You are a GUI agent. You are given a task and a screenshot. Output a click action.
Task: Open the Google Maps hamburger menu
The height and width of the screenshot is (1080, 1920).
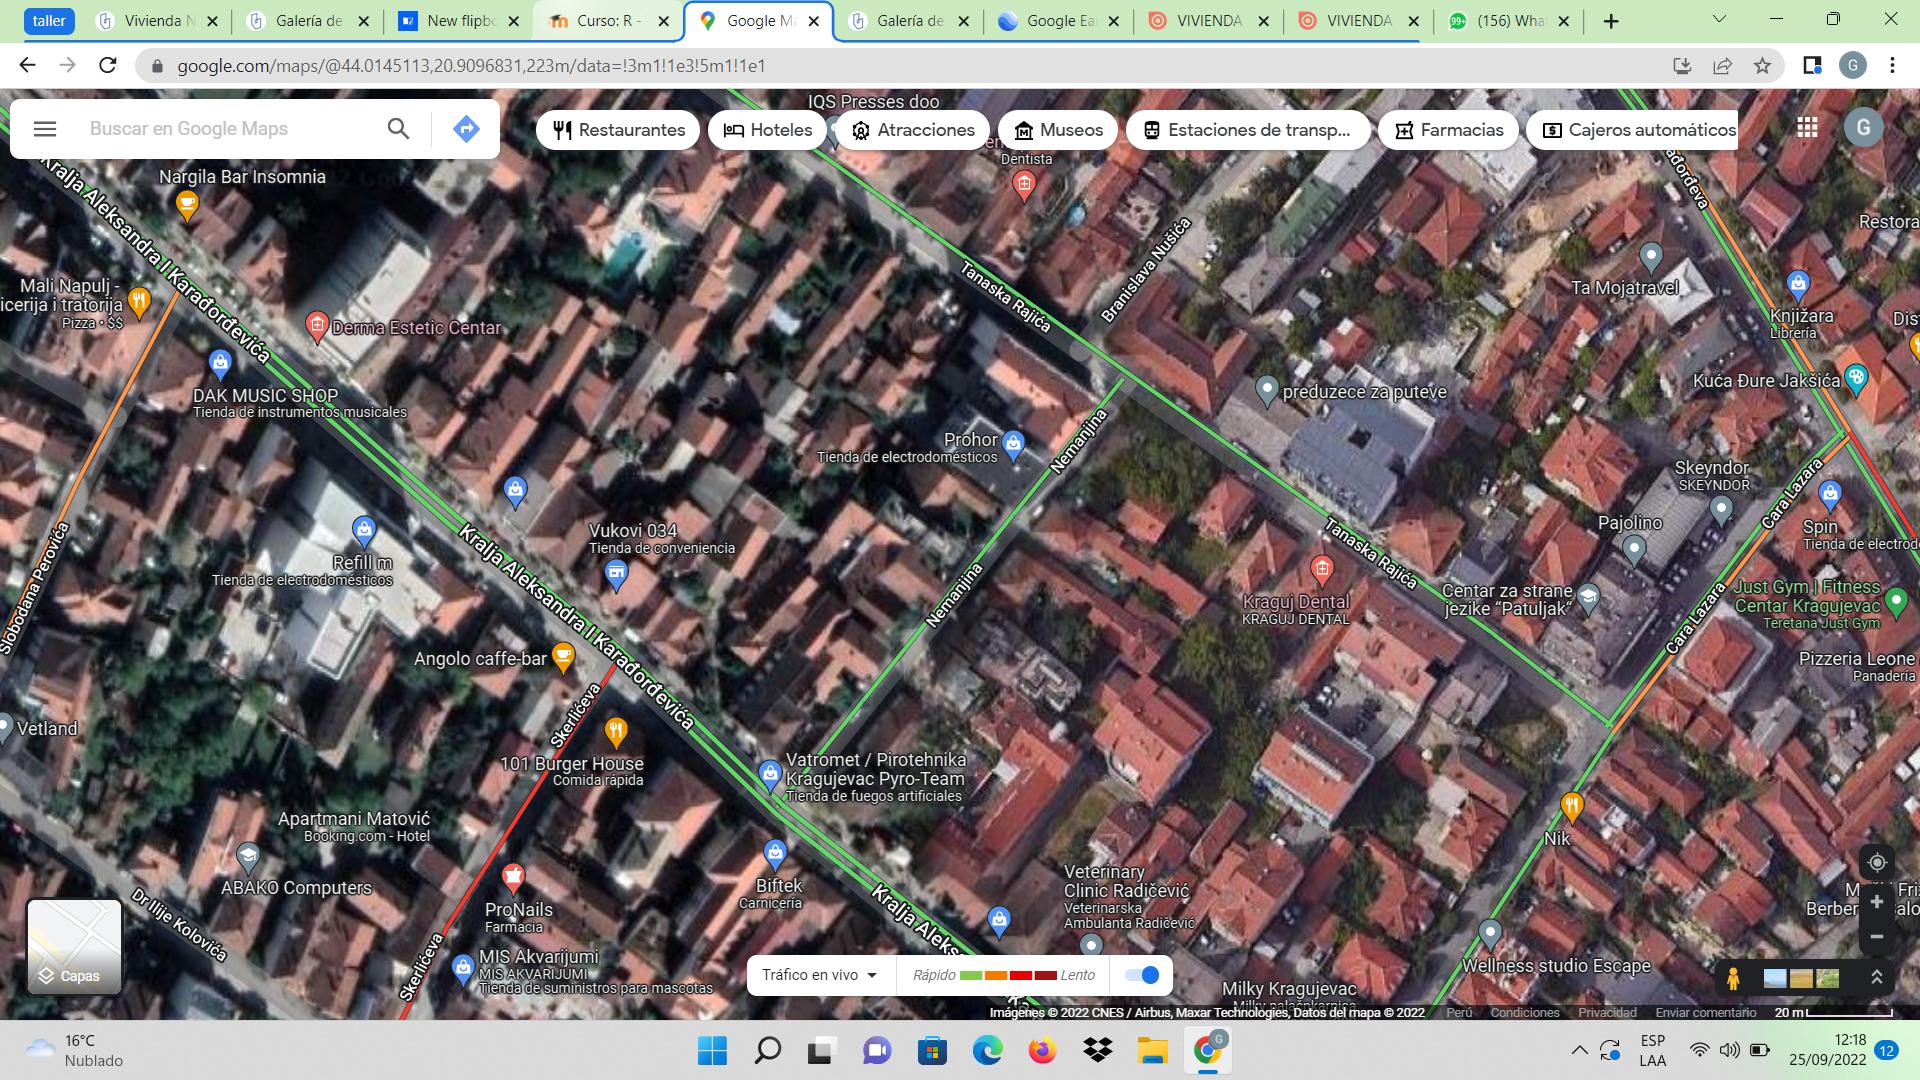(45, 129)
